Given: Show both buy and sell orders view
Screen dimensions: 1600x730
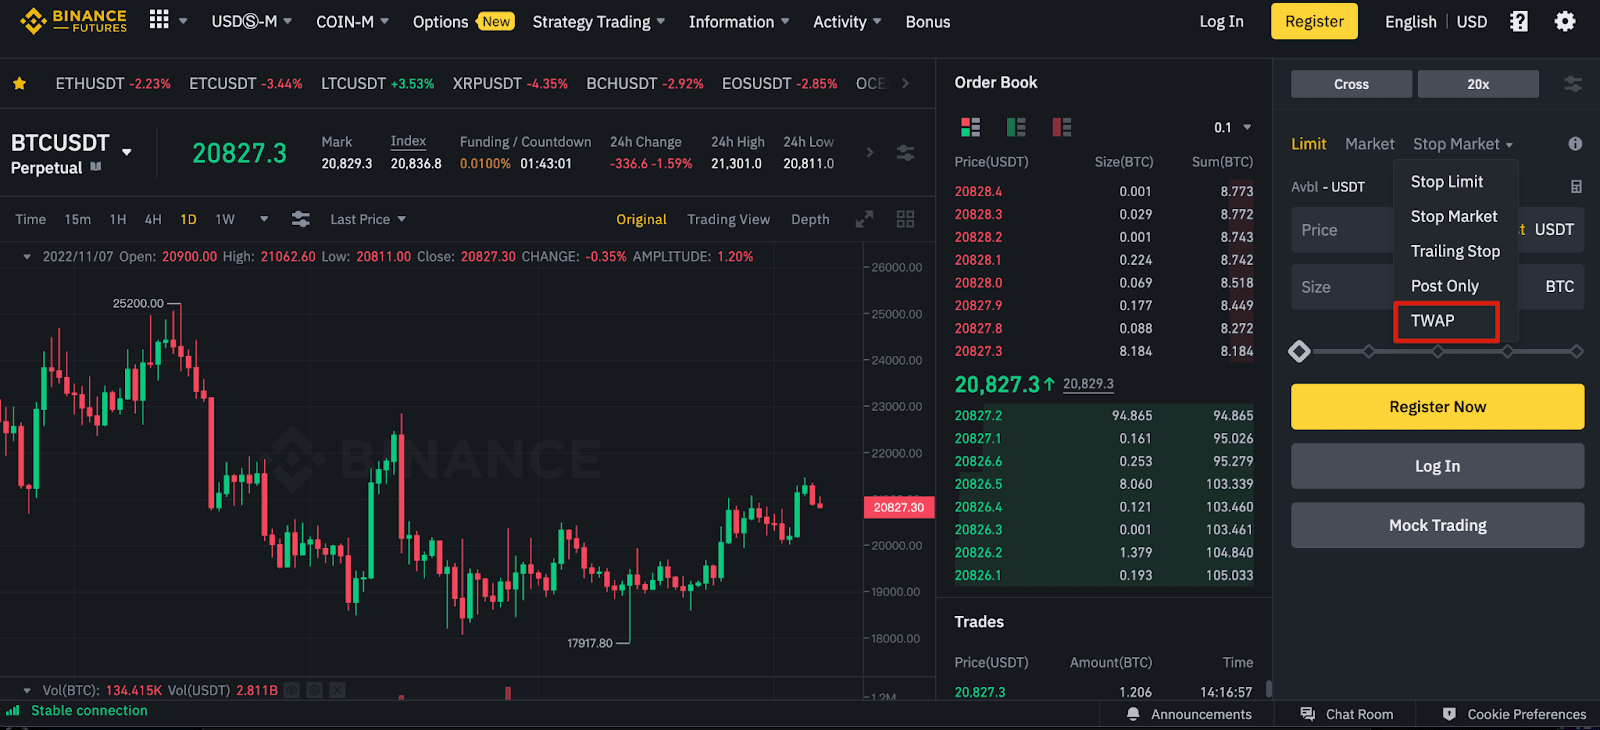Looking at the screenshot, I should pyautogui.click(x=970, y=127).
